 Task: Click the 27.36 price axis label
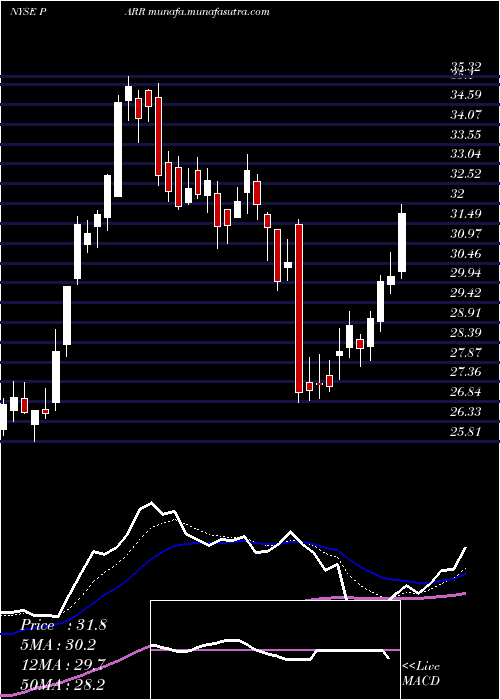click(466, 372)
